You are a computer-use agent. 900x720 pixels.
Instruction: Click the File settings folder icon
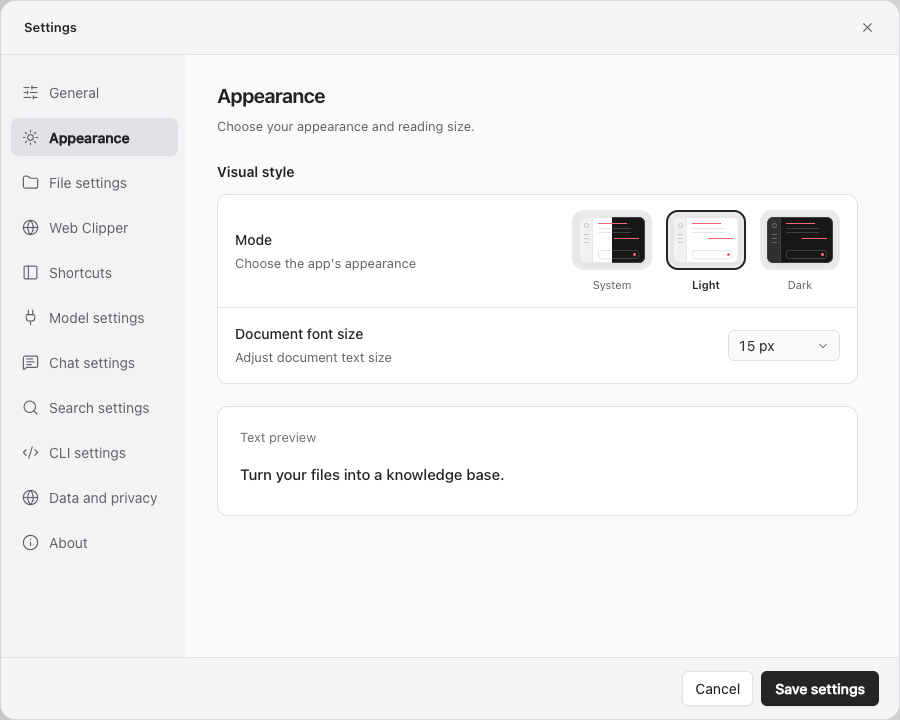coord(30,183)
